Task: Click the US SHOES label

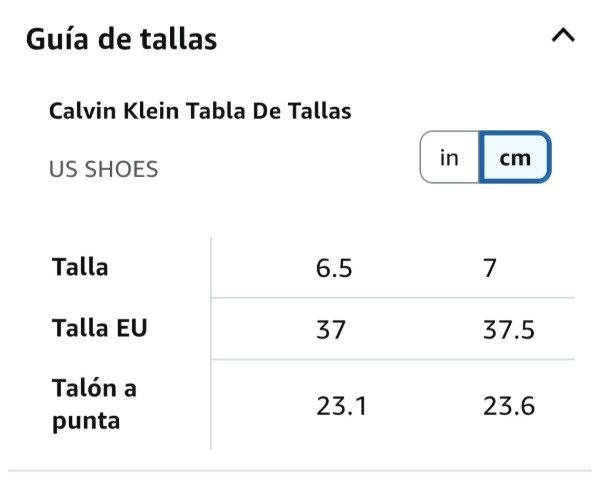Action: point(103,169)
